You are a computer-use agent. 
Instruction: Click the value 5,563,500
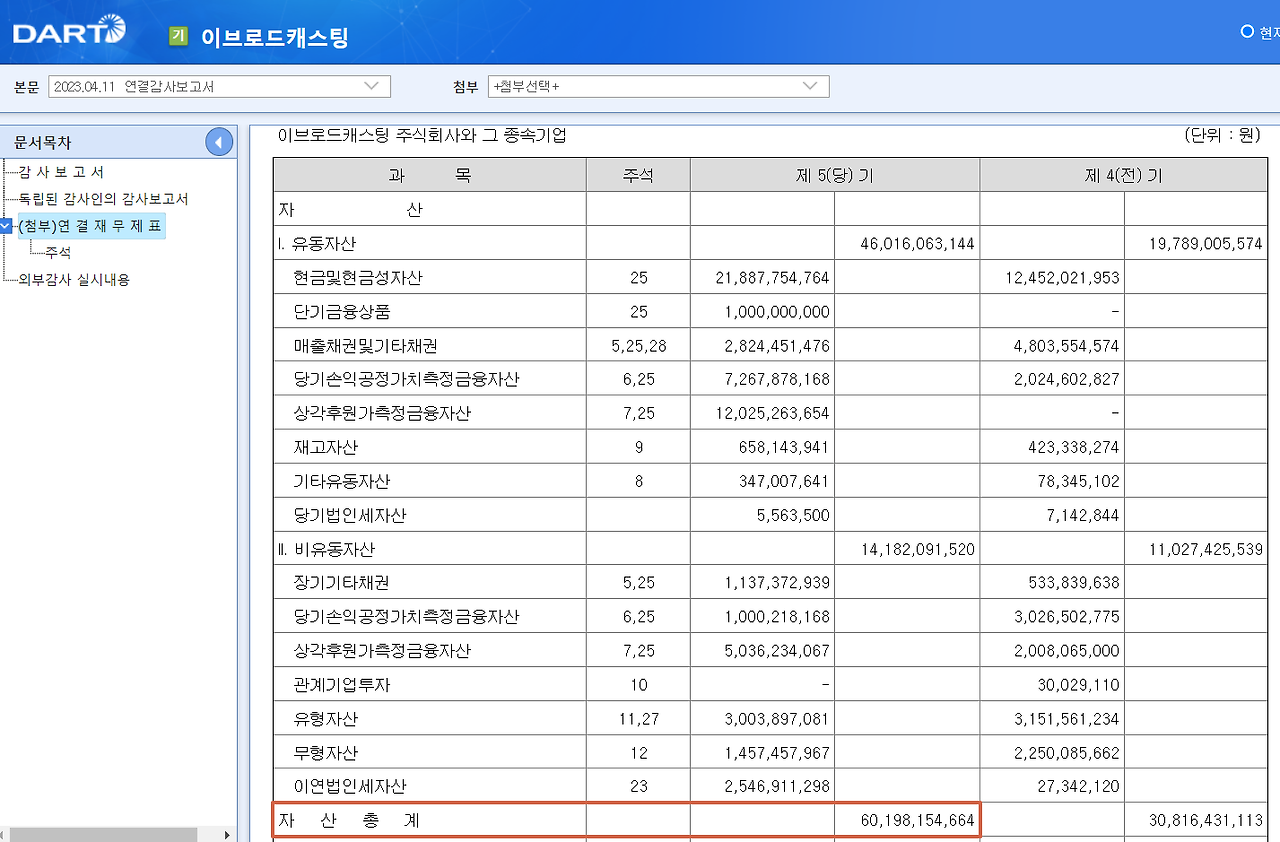pyautogui.click(x=795, y=515)
